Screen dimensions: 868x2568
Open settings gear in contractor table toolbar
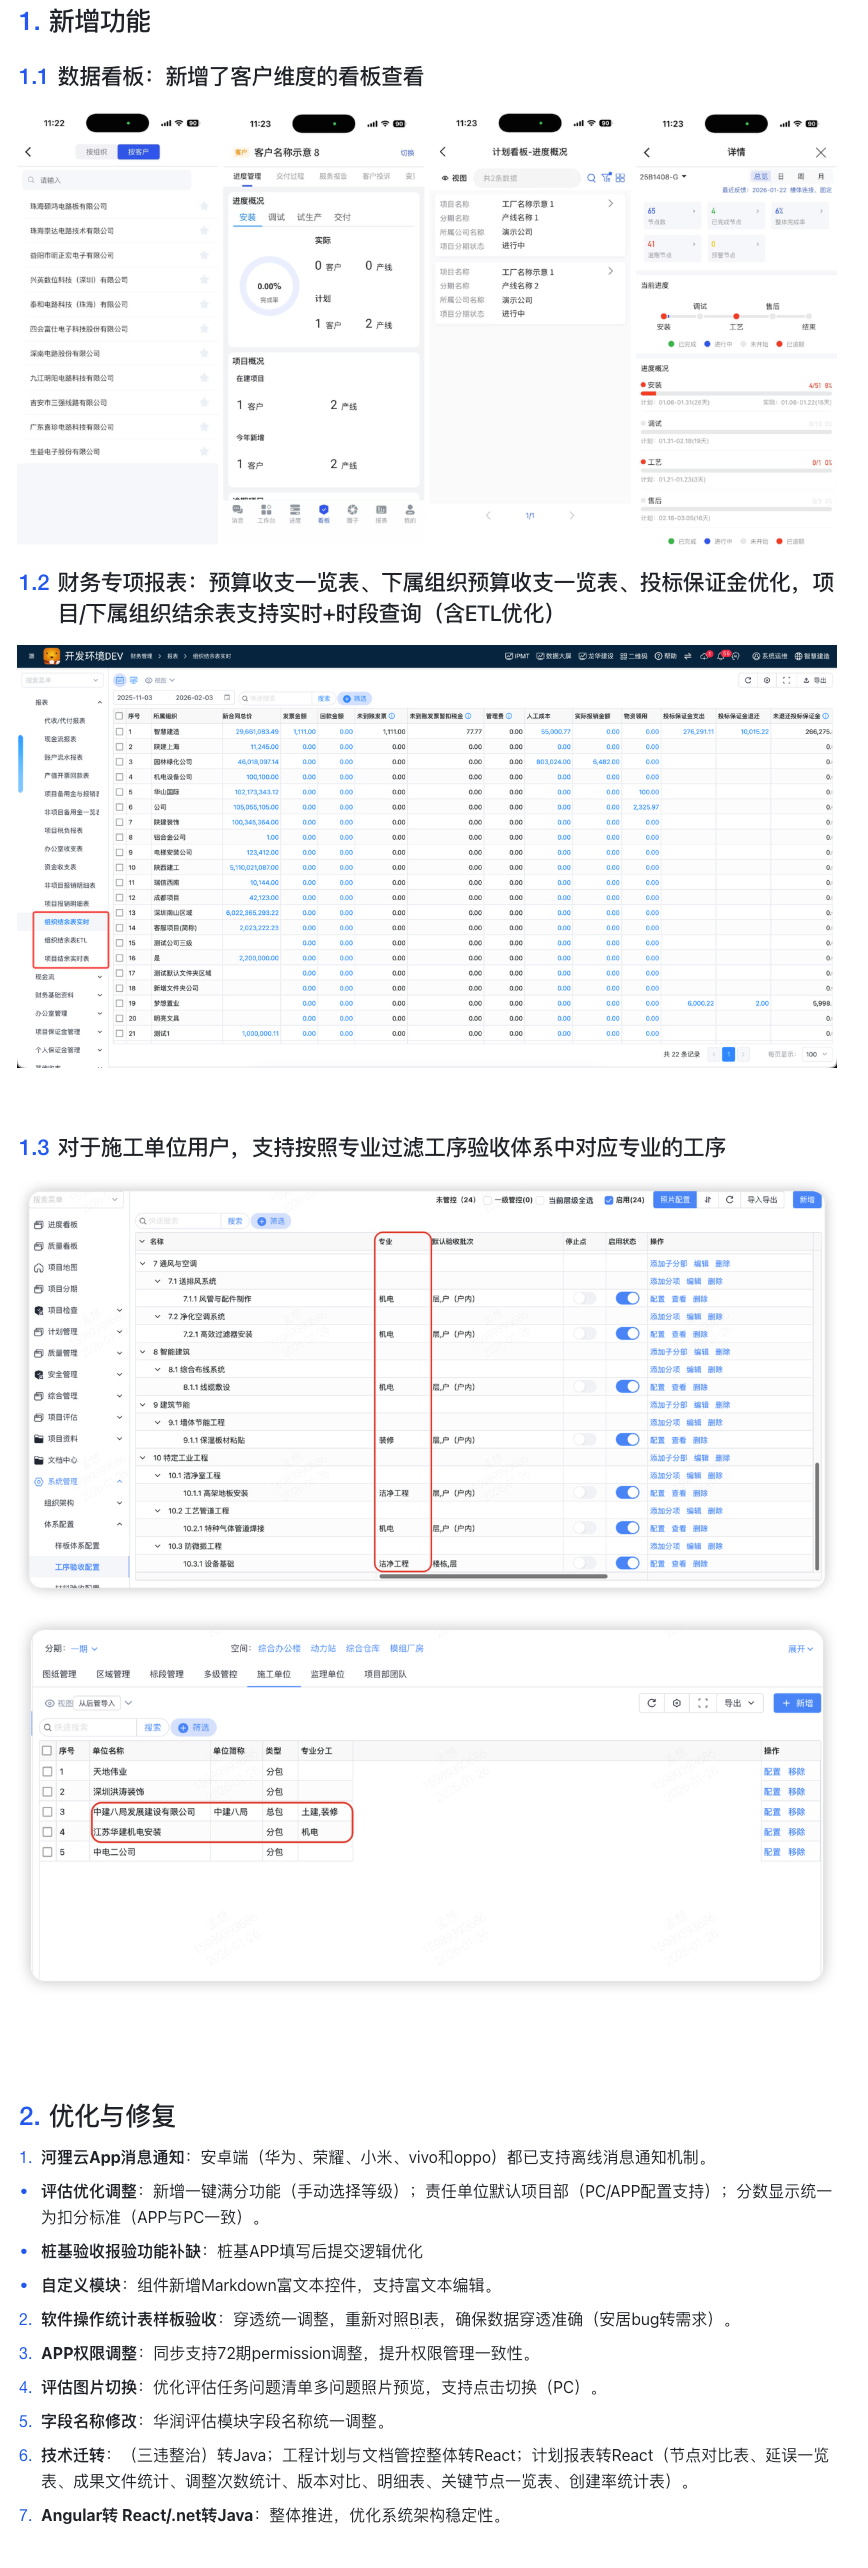click(677, 1702)
